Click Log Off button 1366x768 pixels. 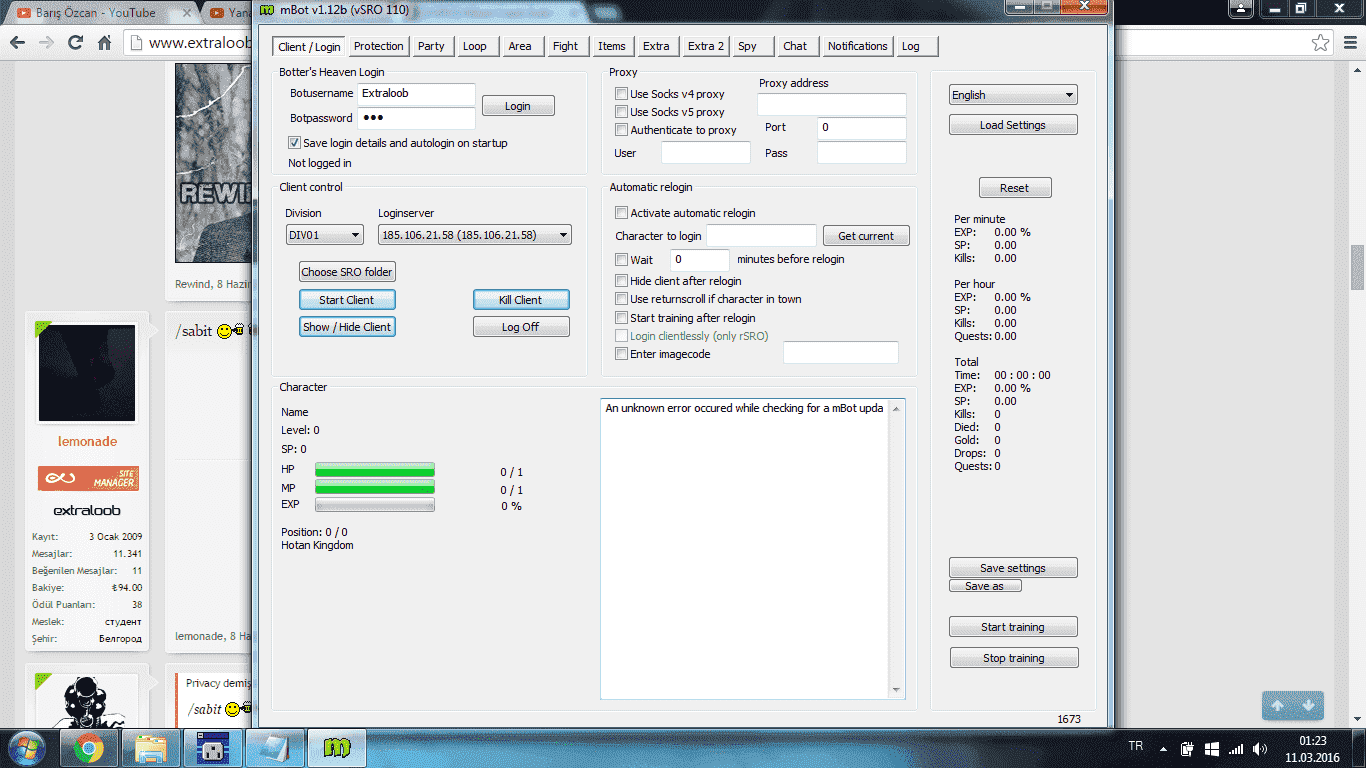521,327
